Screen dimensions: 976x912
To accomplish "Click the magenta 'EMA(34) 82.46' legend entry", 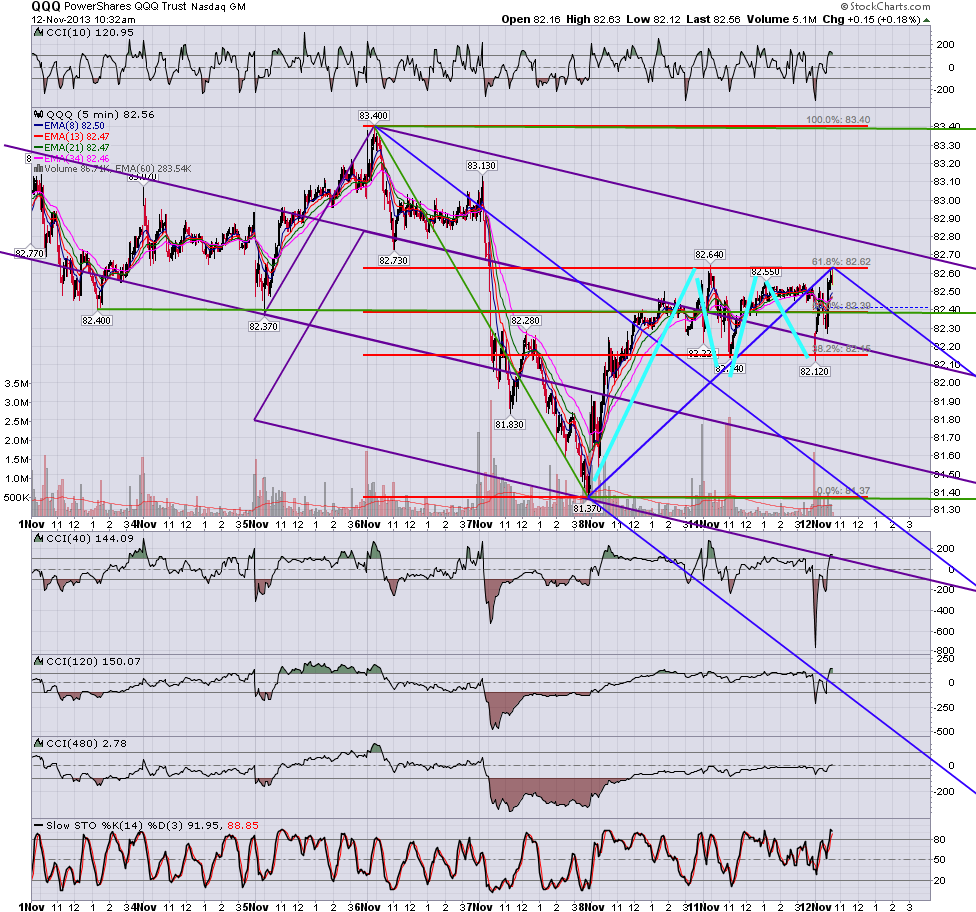I will click(77, 159).
